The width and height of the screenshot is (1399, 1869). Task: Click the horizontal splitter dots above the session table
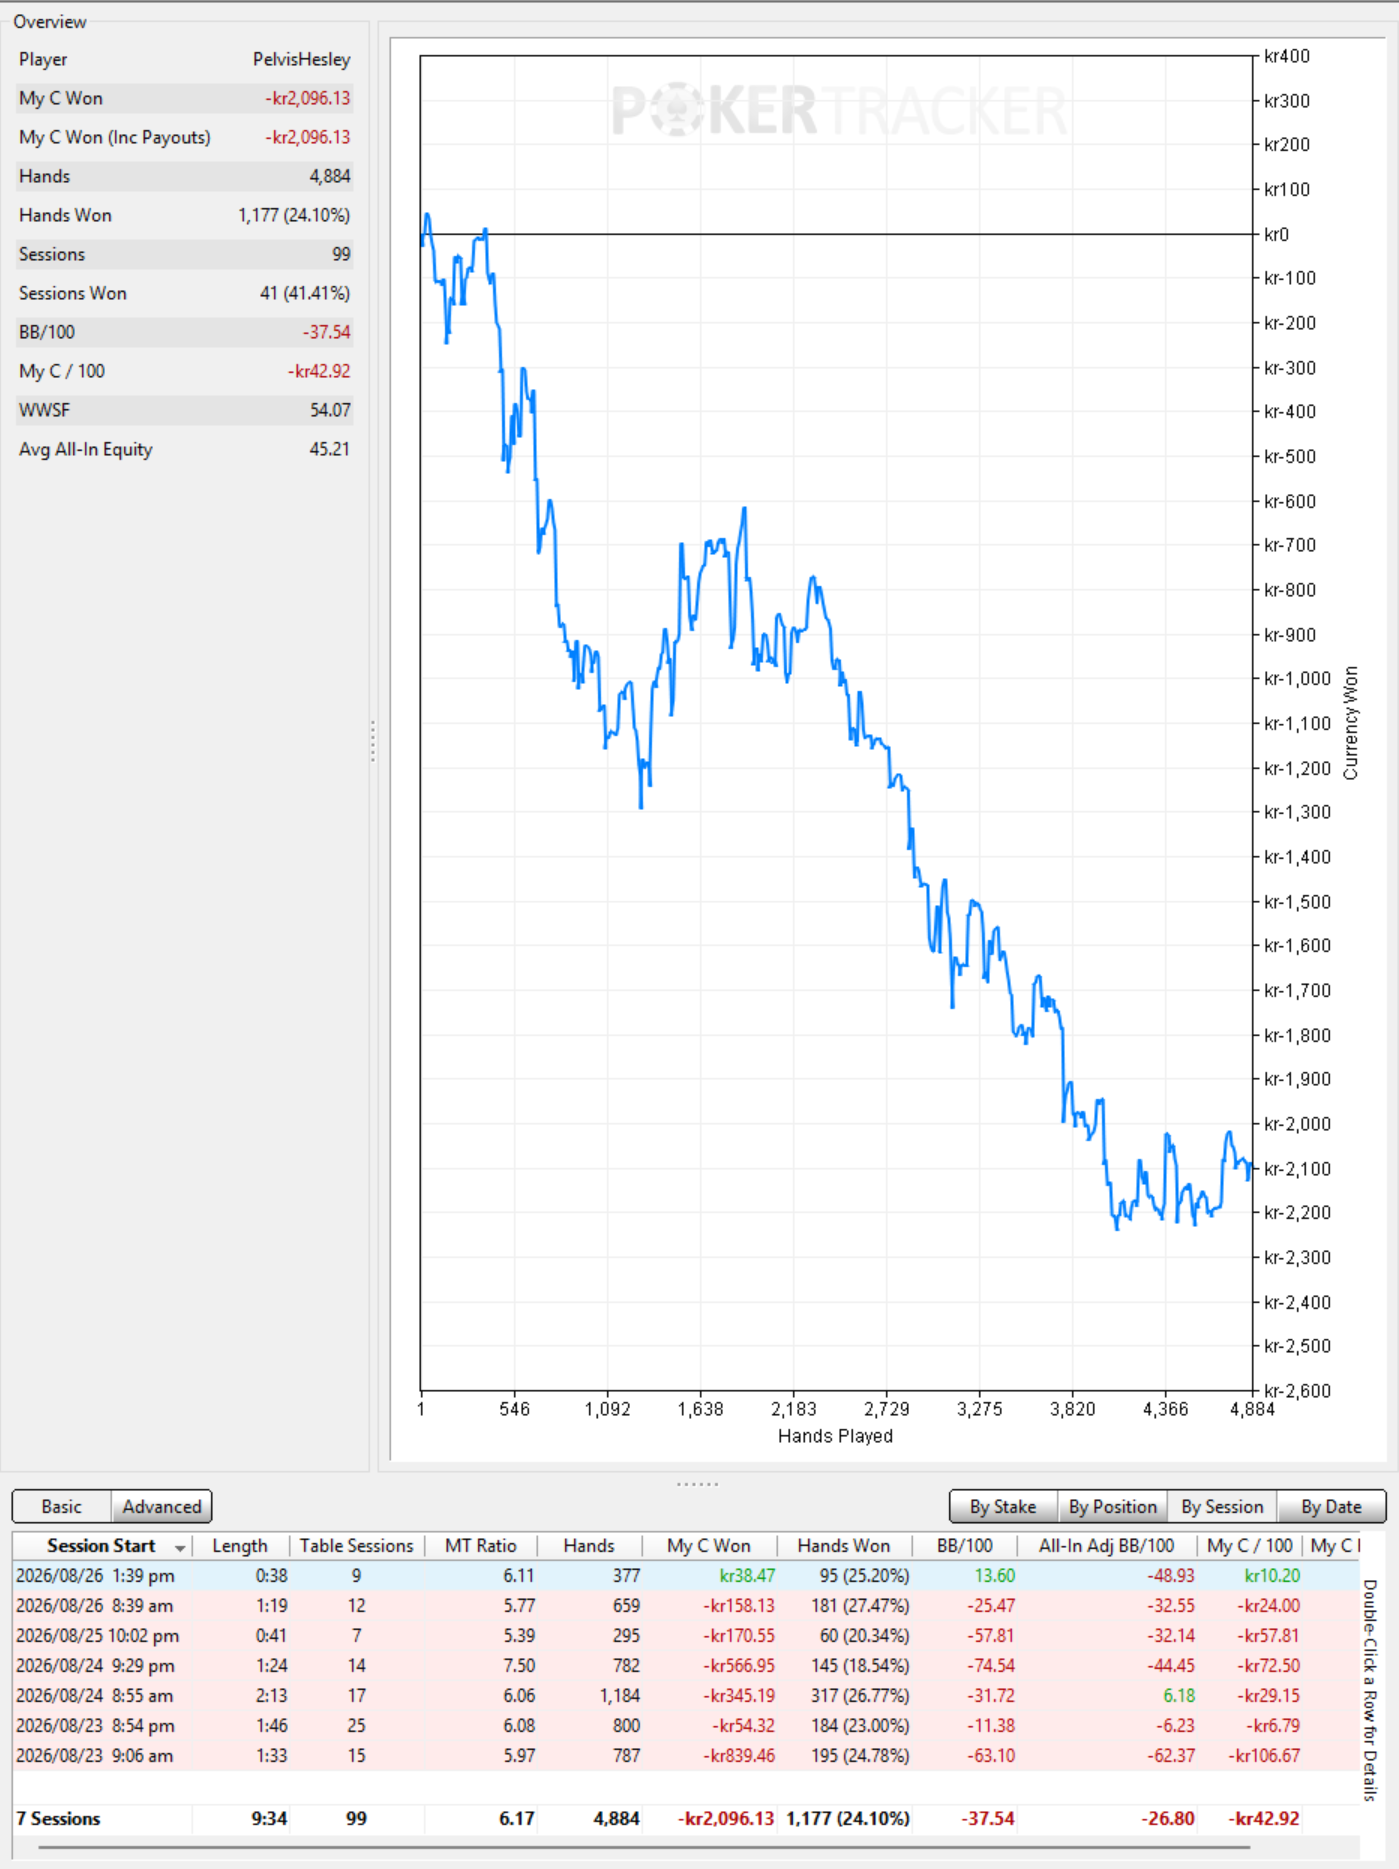point(698,1484)
